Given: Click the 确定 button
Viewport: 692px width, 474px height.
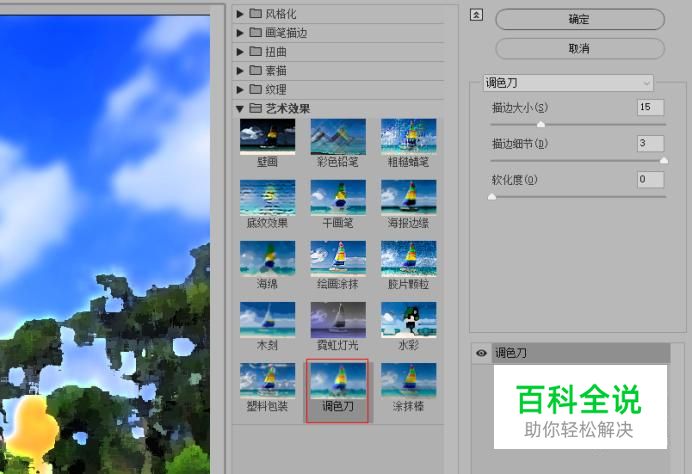Looking at the screenshot, I should (580, 19).
